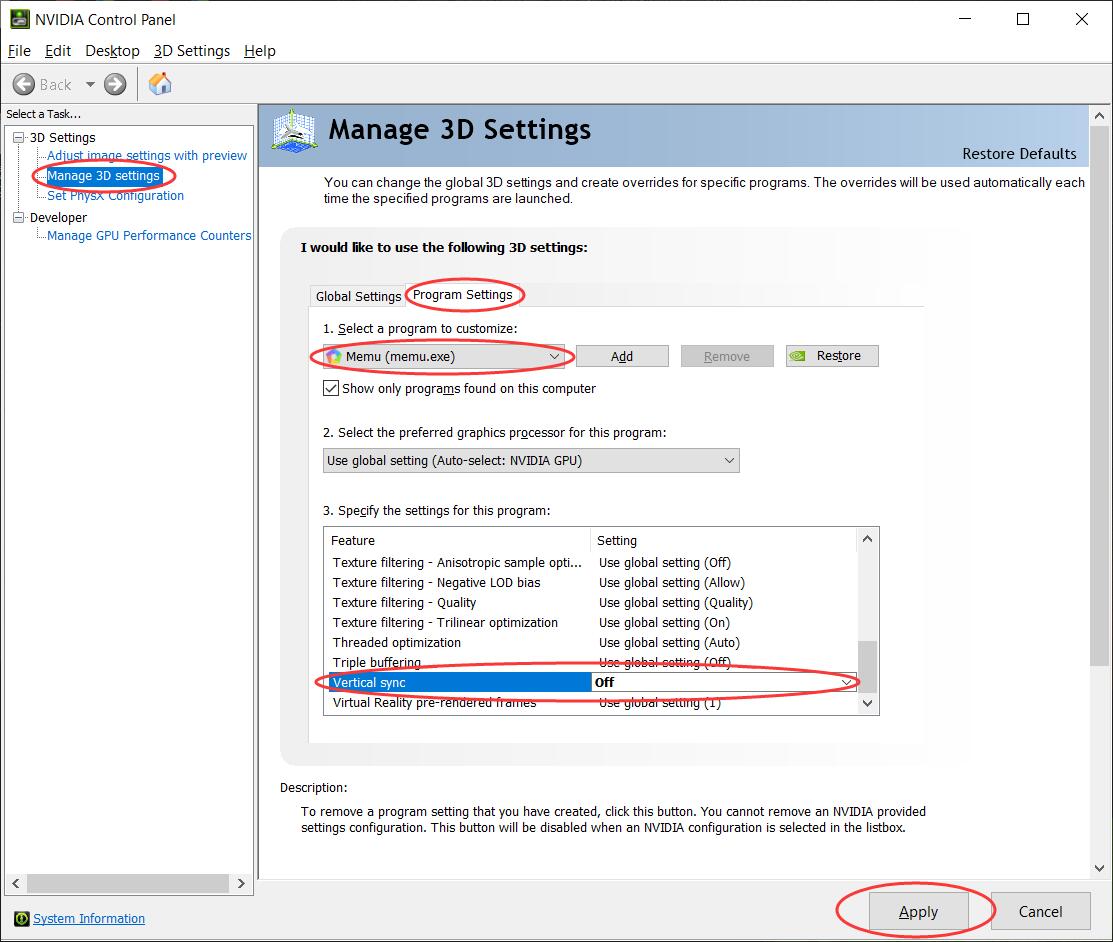Open the 3D Settings menu

point(191,51)
